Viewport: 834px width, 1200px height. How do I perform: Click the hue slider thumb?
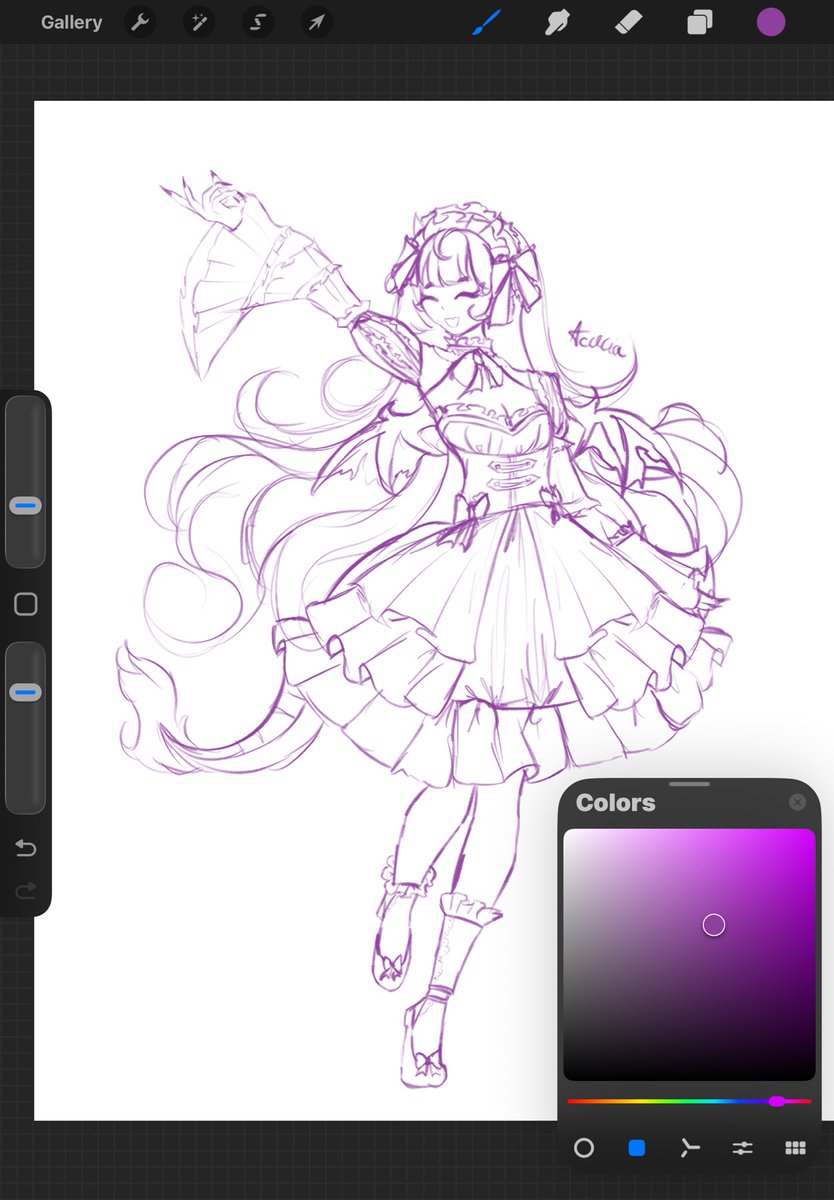(x=776, y=1101)
